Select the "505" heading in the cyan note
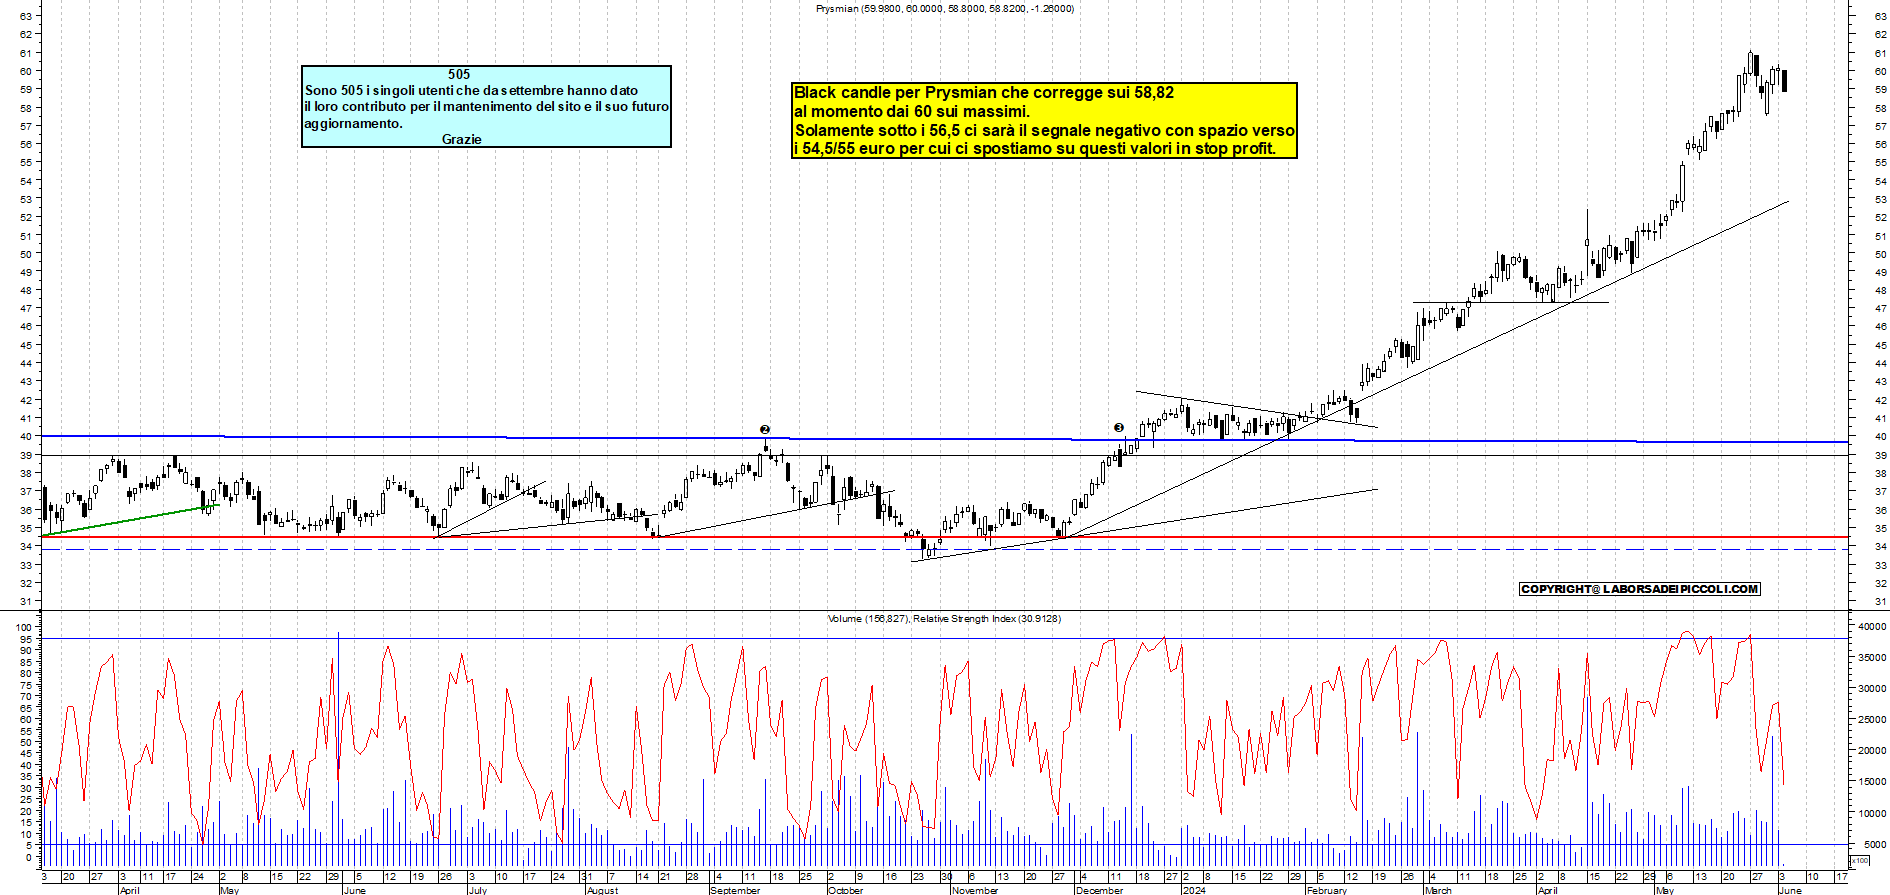 pos(459,74)
